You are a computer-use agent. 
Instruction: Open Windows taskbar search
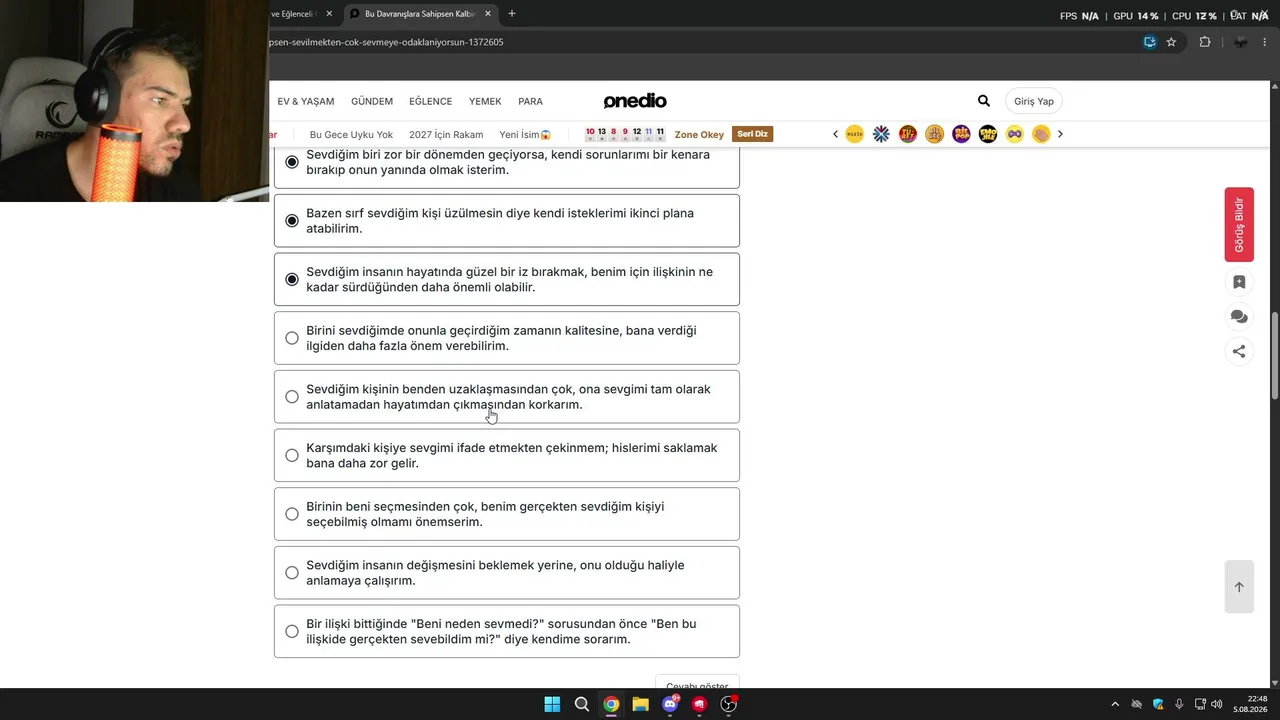[x=581, y=704]
